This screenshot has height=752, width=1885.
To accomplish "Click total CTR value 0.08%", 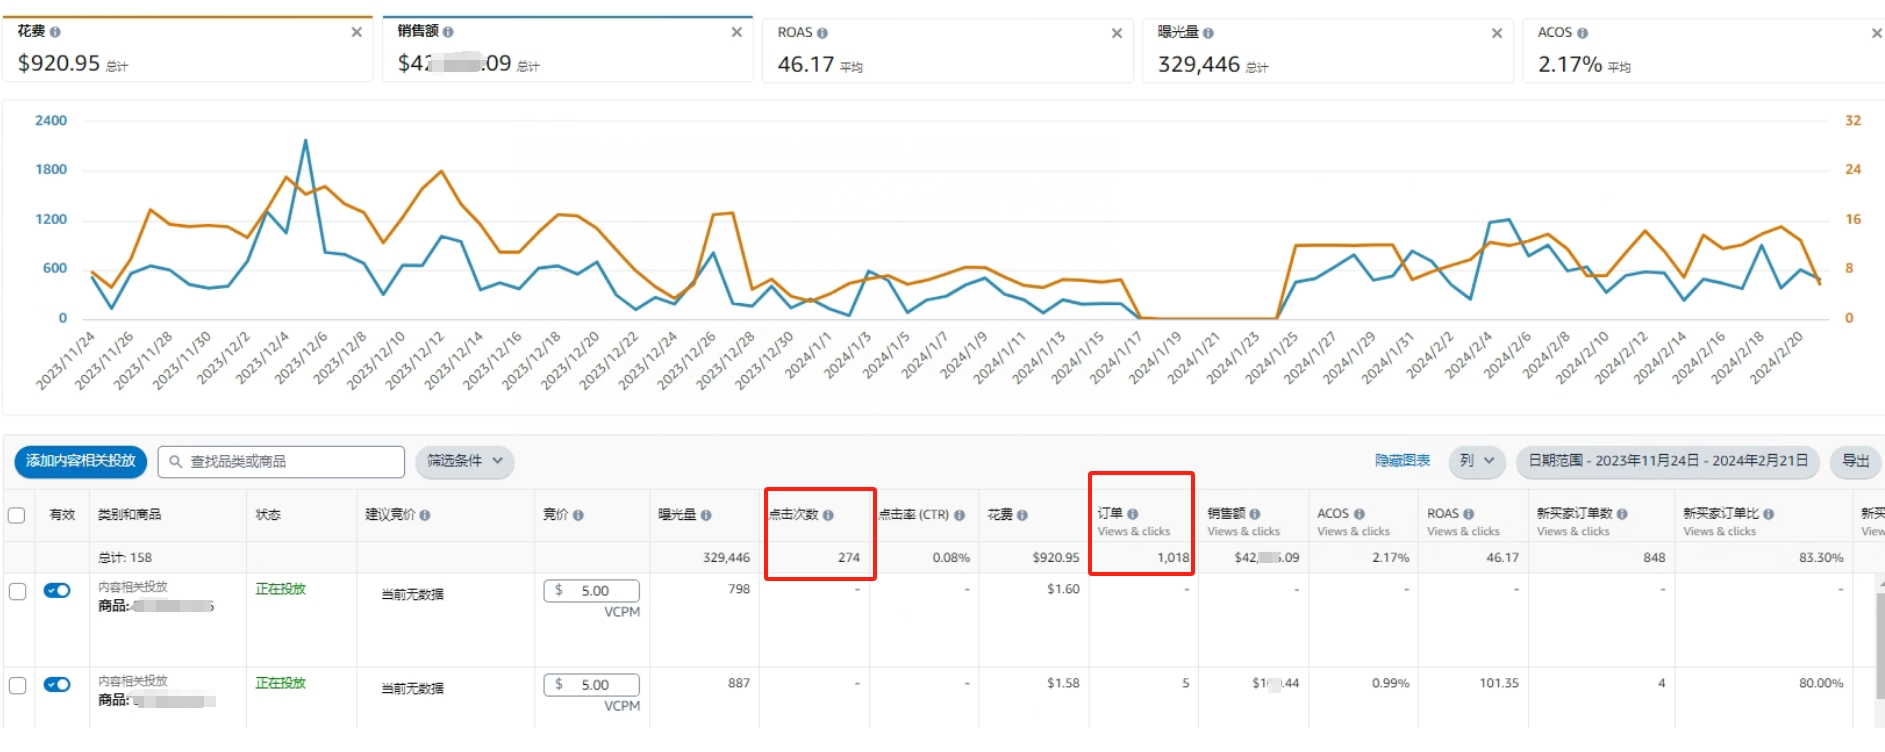I will [951, 558].
